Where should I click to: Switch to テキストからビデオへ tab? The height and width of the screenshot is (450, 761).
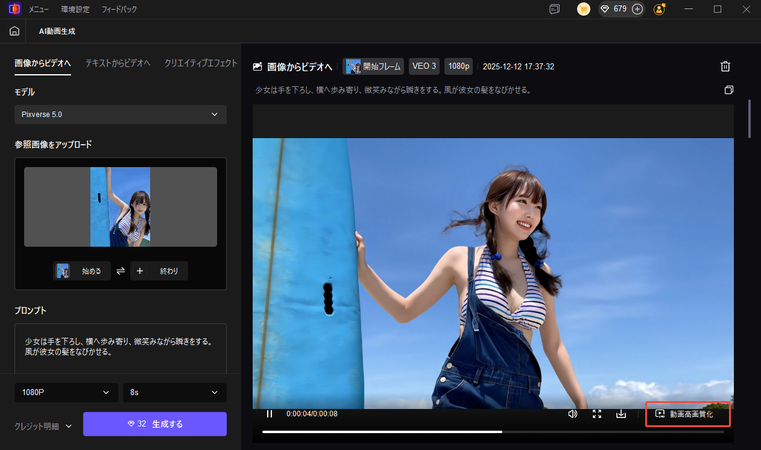tap(118, 63)
